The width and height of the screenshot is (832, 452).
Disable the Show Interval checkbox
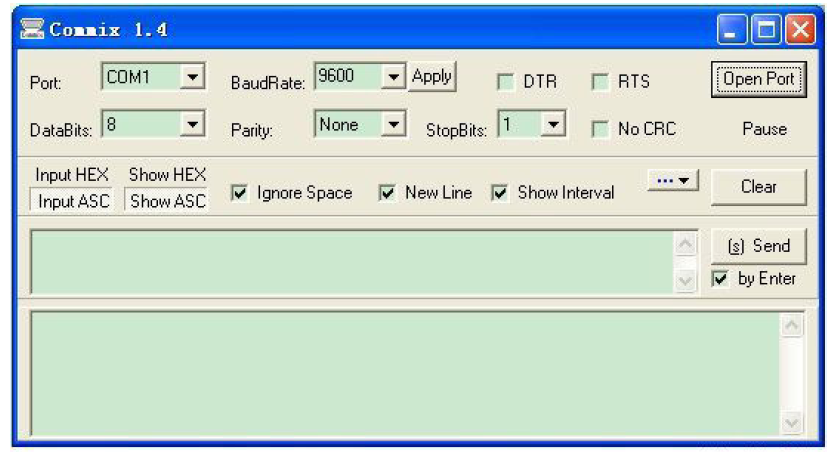click(500, 193)
